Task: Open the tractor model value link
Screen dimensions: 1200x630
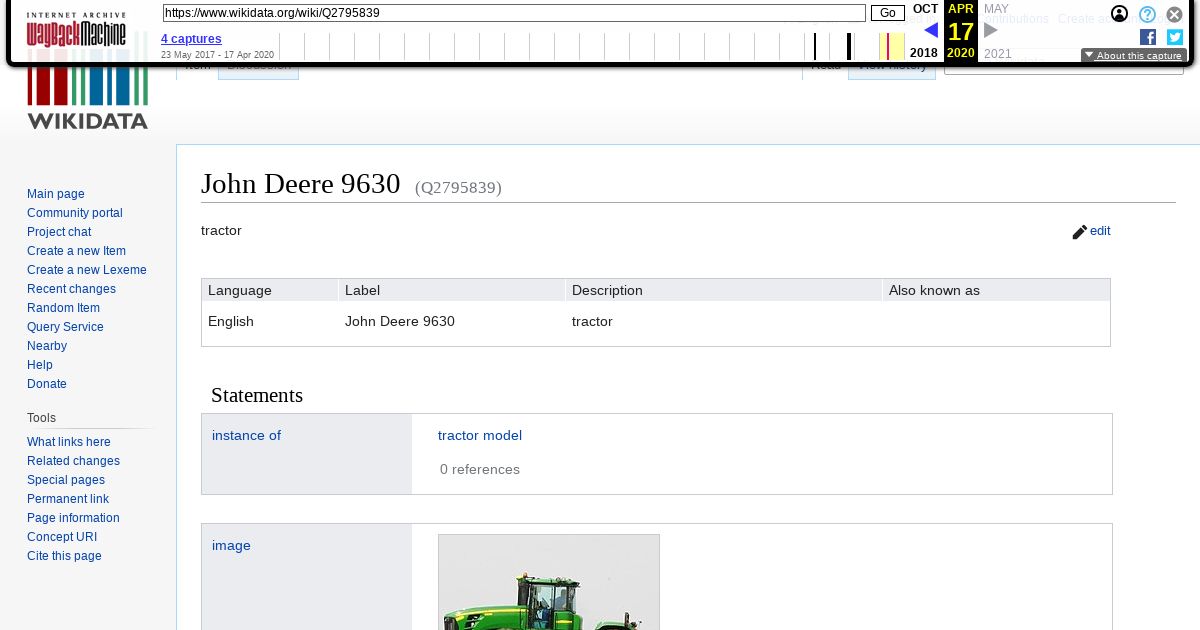Action: pyautogui.click(x=480, y=435)
